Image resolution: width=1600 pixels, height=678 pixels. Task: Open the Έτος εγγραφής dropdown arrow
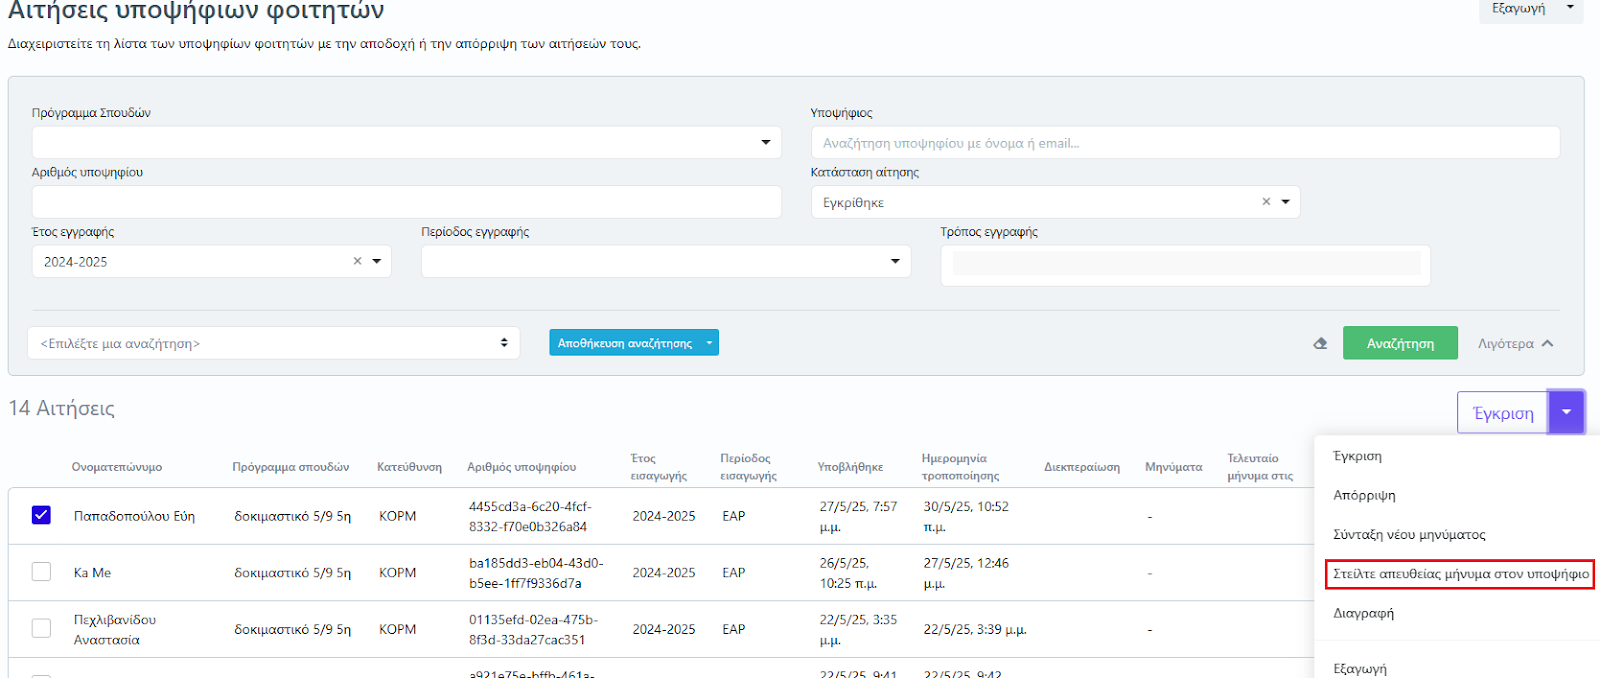(x=377, y=261)
